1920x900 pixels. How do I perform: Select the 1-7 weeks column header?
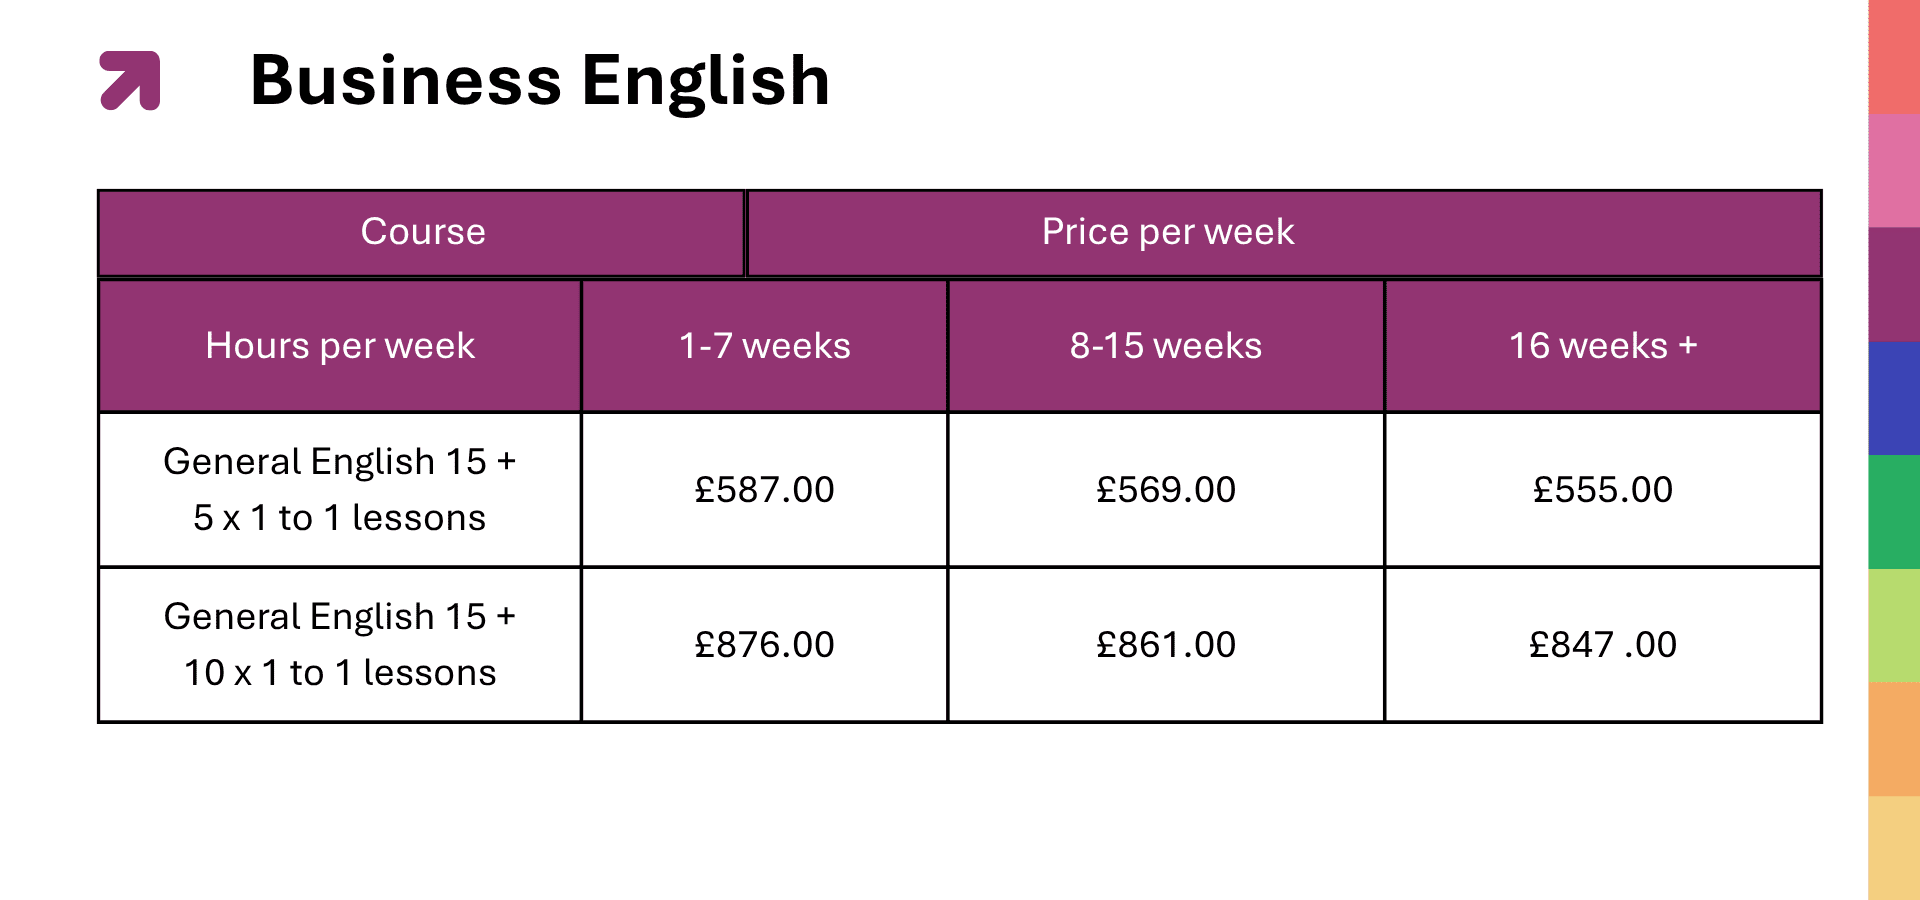point(764,346)
